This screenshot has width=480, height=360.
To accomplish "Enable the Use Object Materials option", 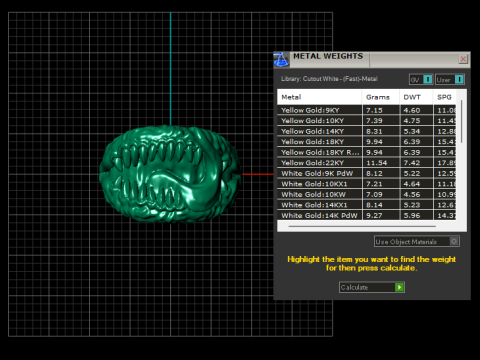I will point(417,241).
